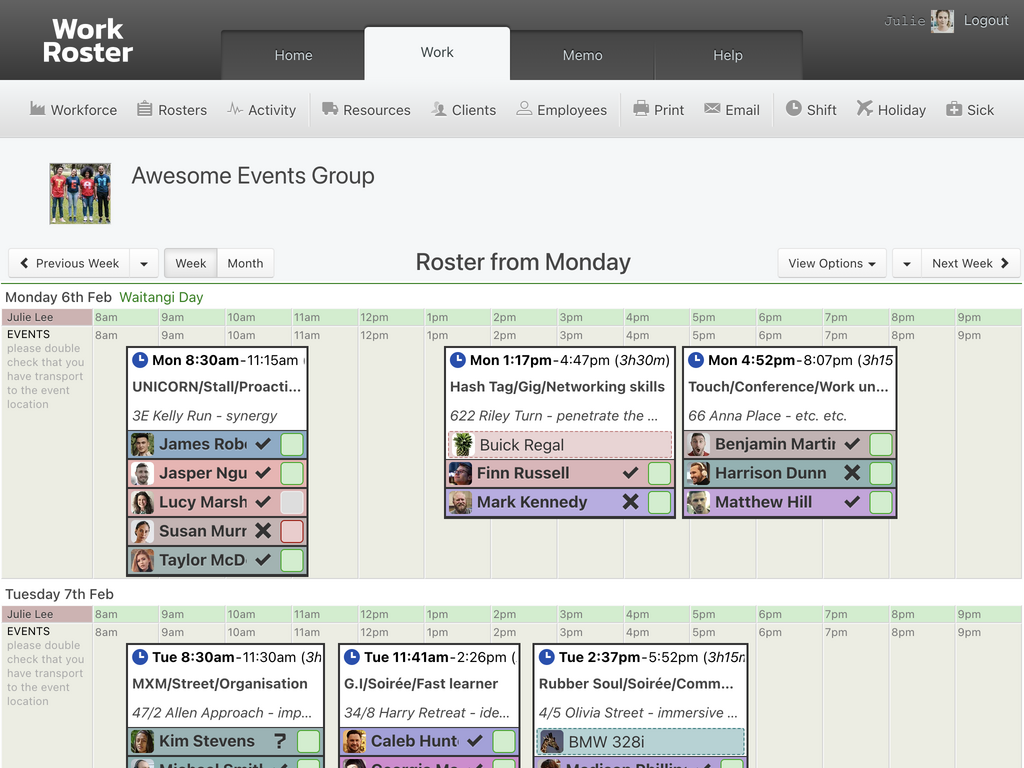Screen dimensions: 1024x768
Task: Click the Awesome Events Group team photo
Action: click(x=79, y=190)
